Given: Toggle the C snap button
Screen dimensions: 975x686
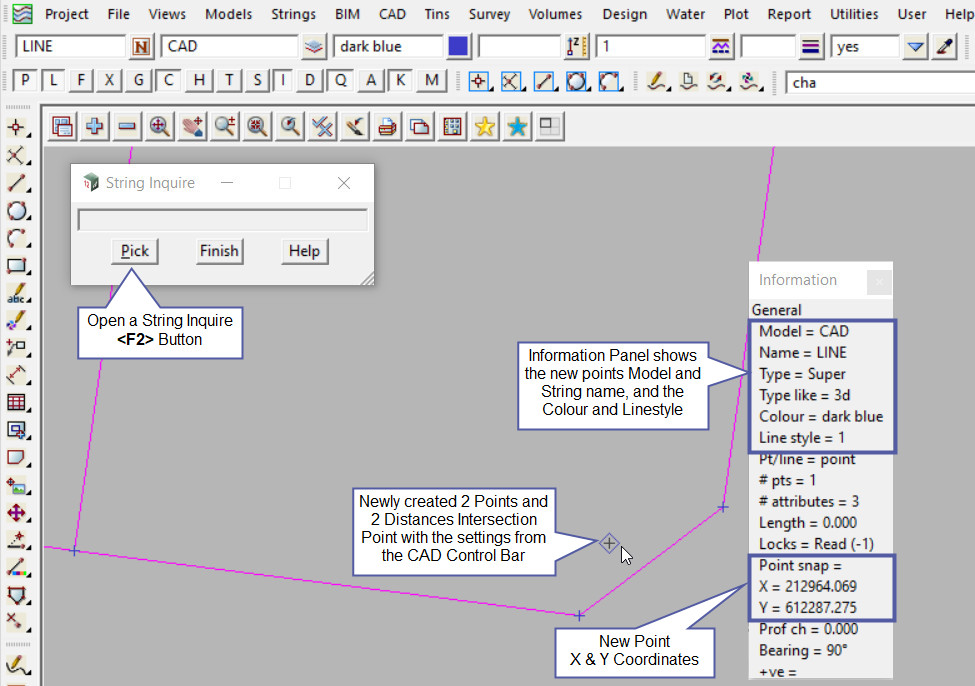Looking at the screenshot, I should coord(170,81).
